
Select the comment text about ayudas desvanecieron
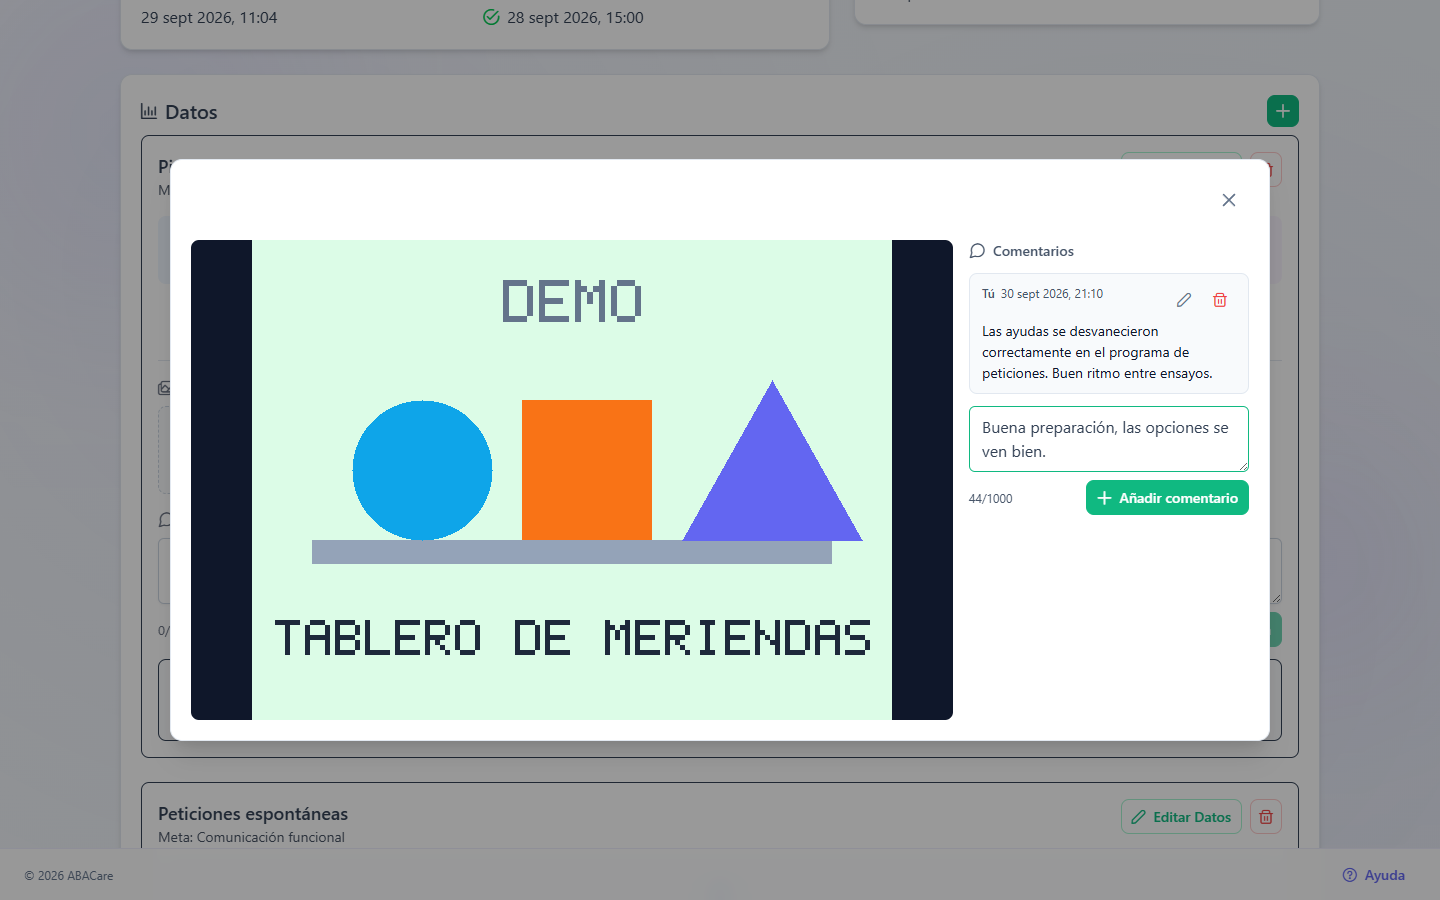1097,352
